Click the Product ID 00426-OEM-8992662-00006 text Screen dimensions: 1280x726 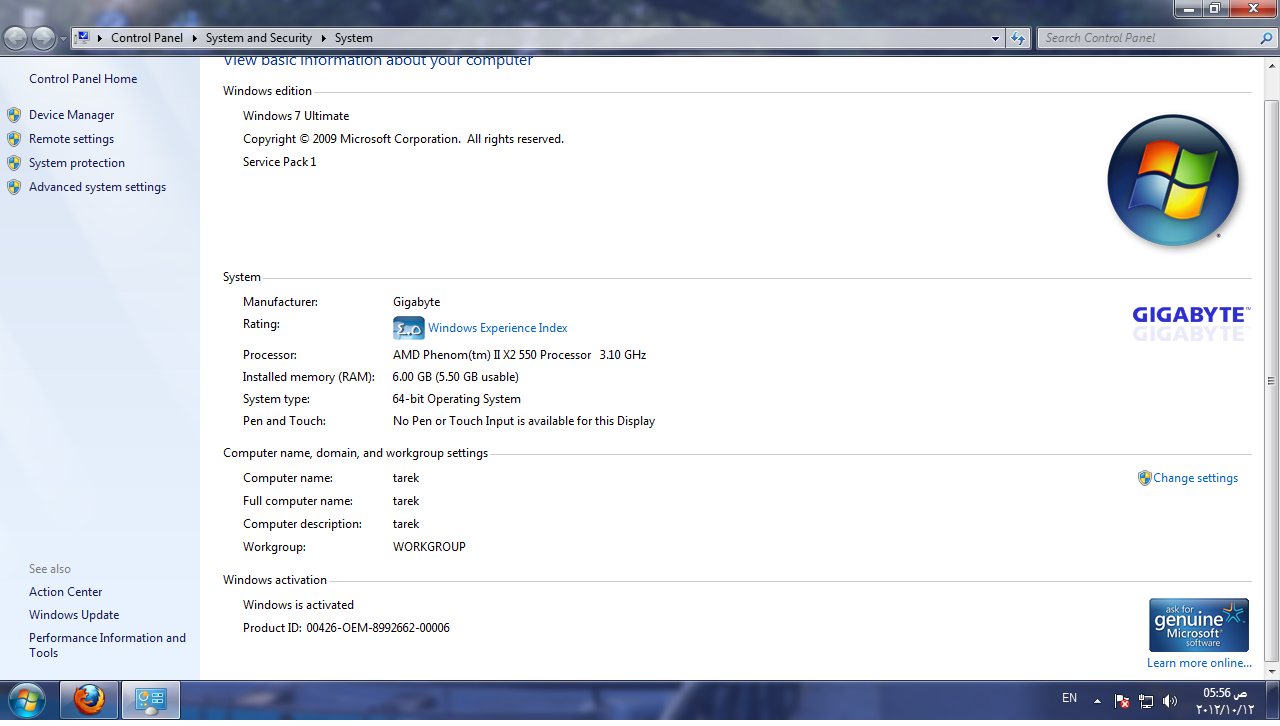[x=346, y=628]
